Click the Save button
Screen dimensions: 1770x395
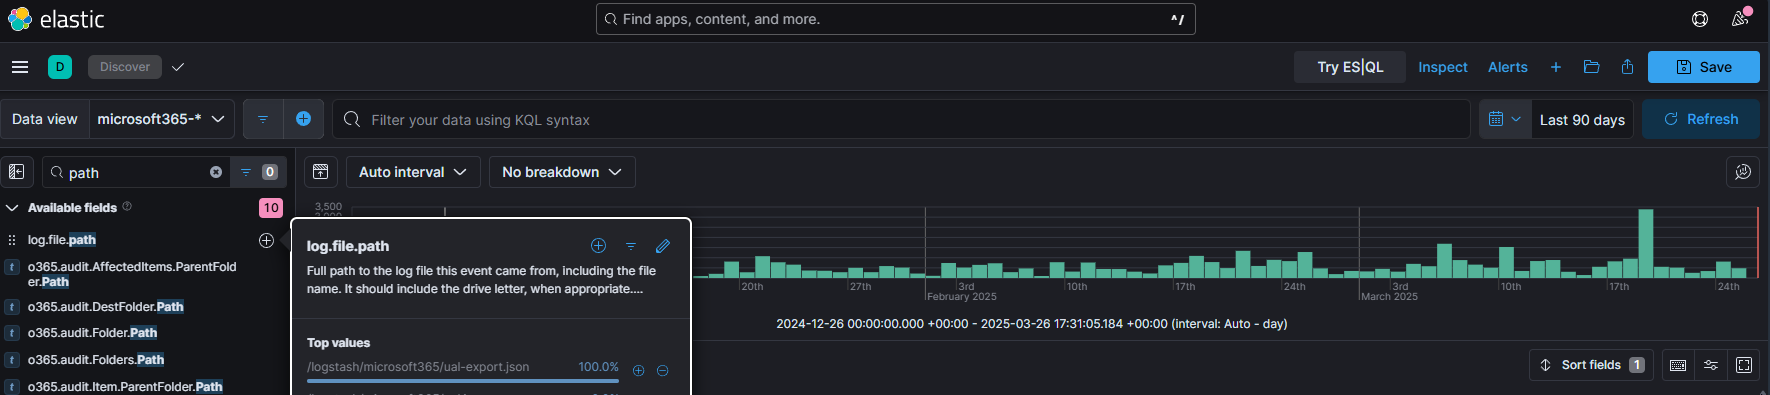coord(1704,67)
